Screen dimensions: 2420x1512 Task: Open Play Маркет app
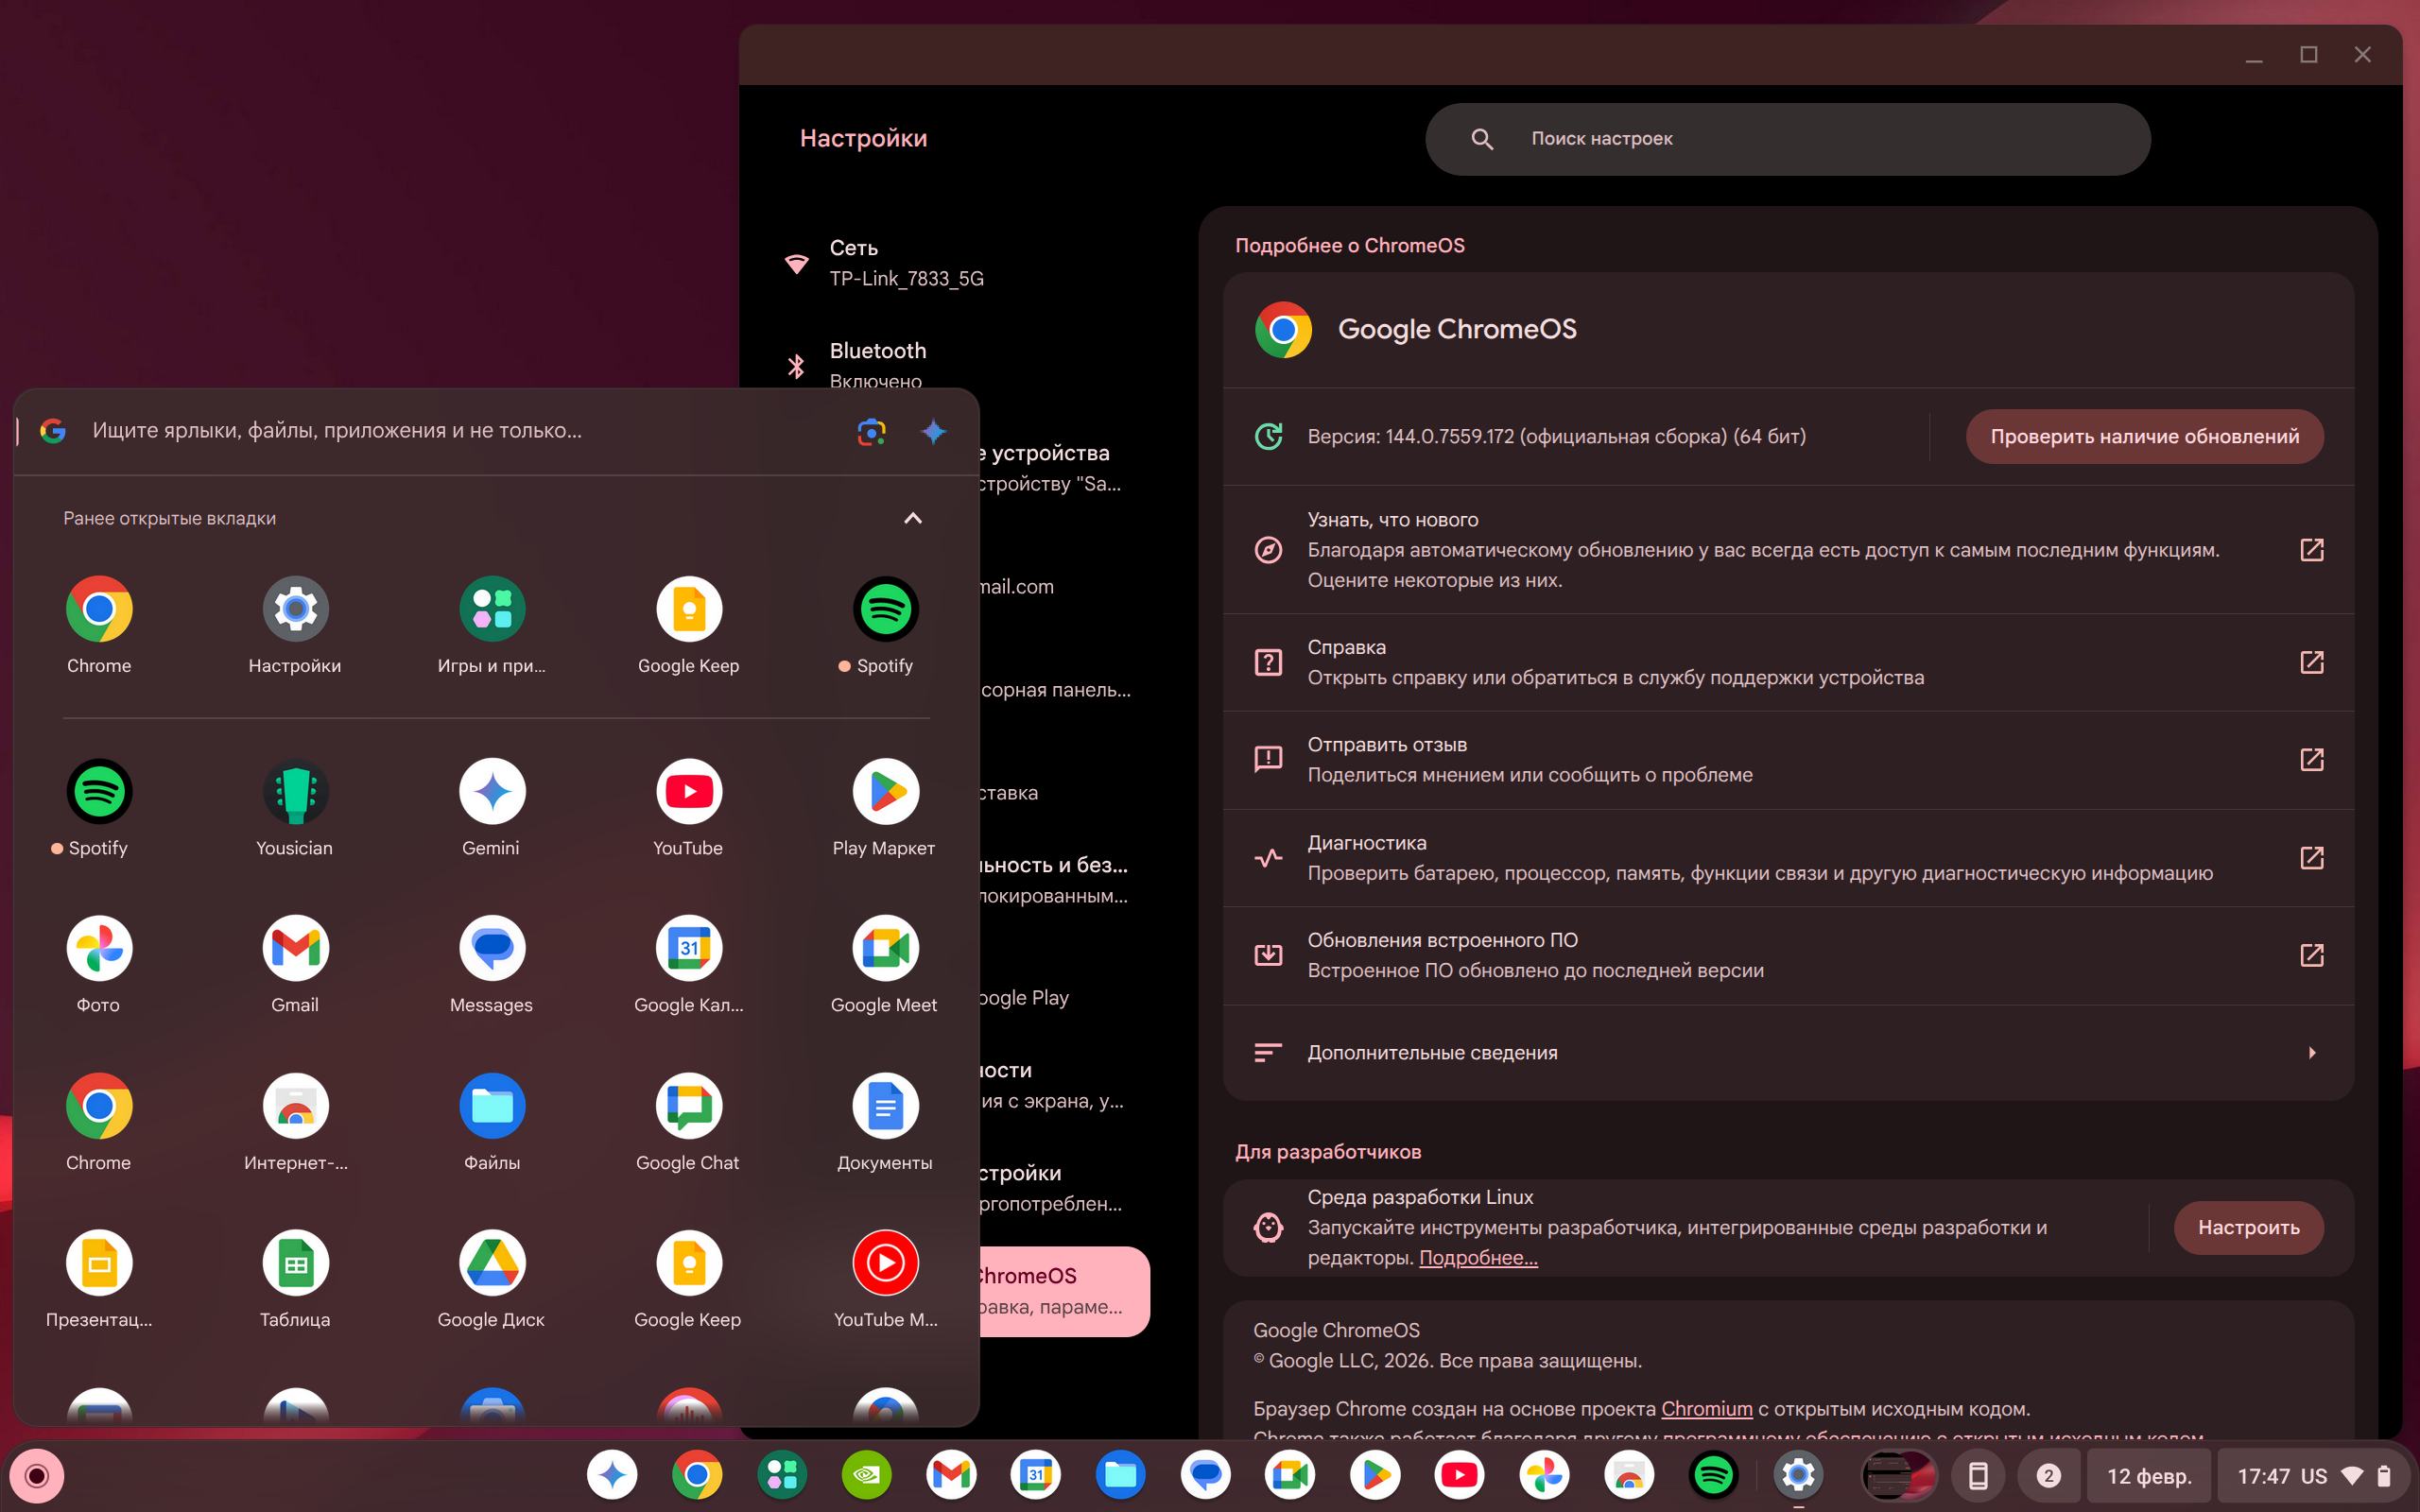click(x=885, y=792)
